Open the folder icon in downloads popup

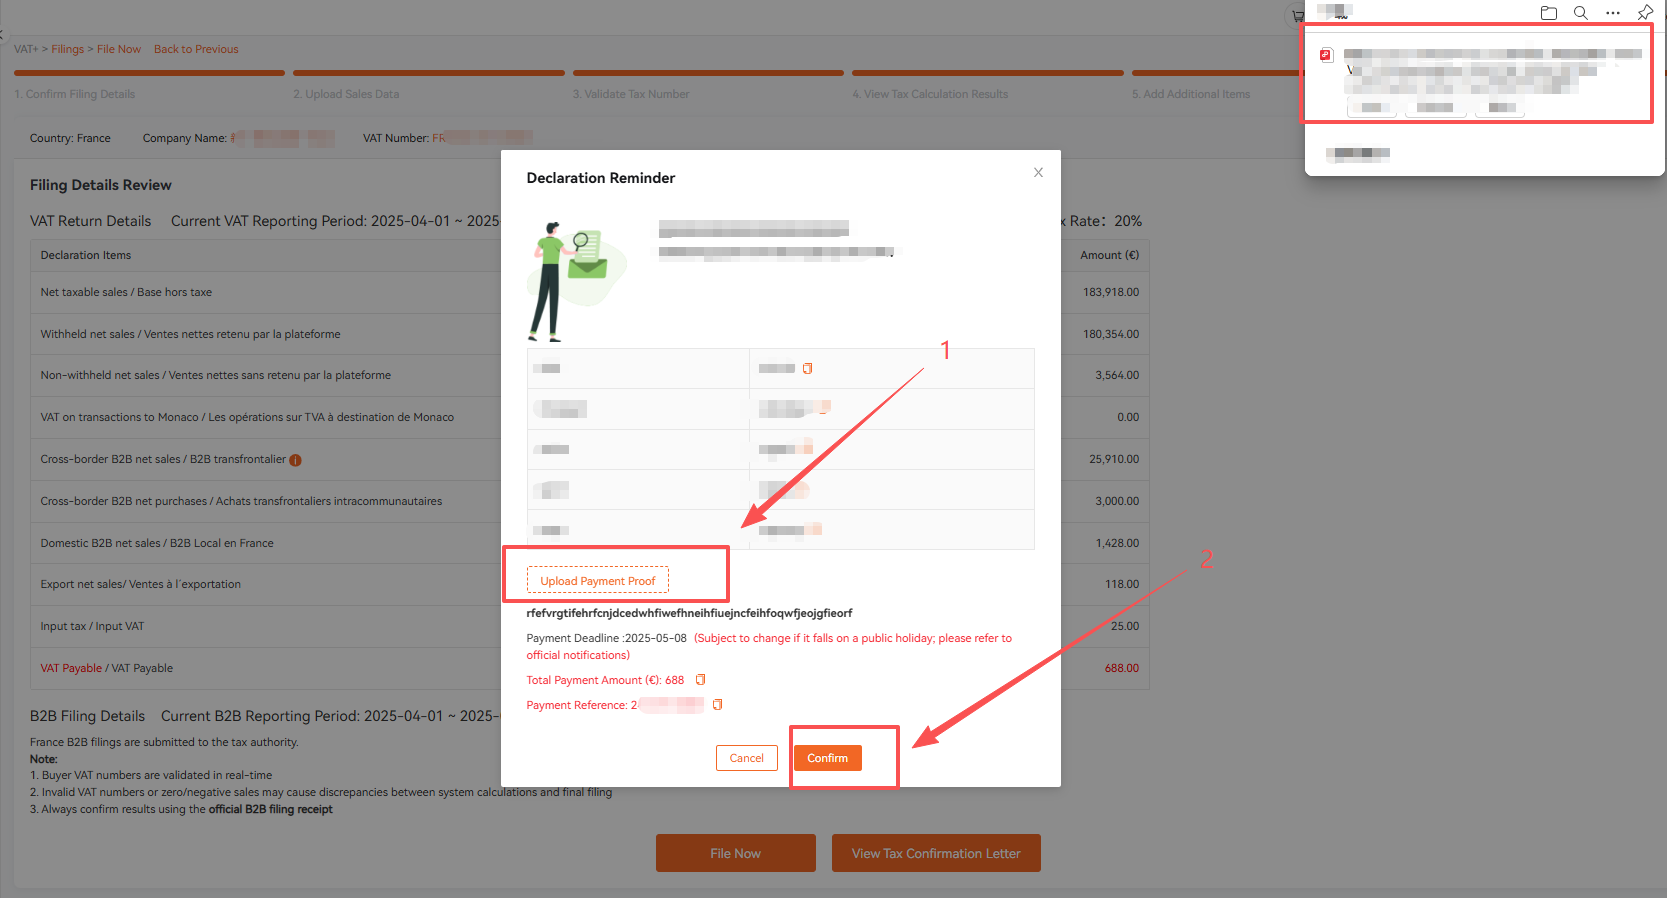(x=1549, y=13)
